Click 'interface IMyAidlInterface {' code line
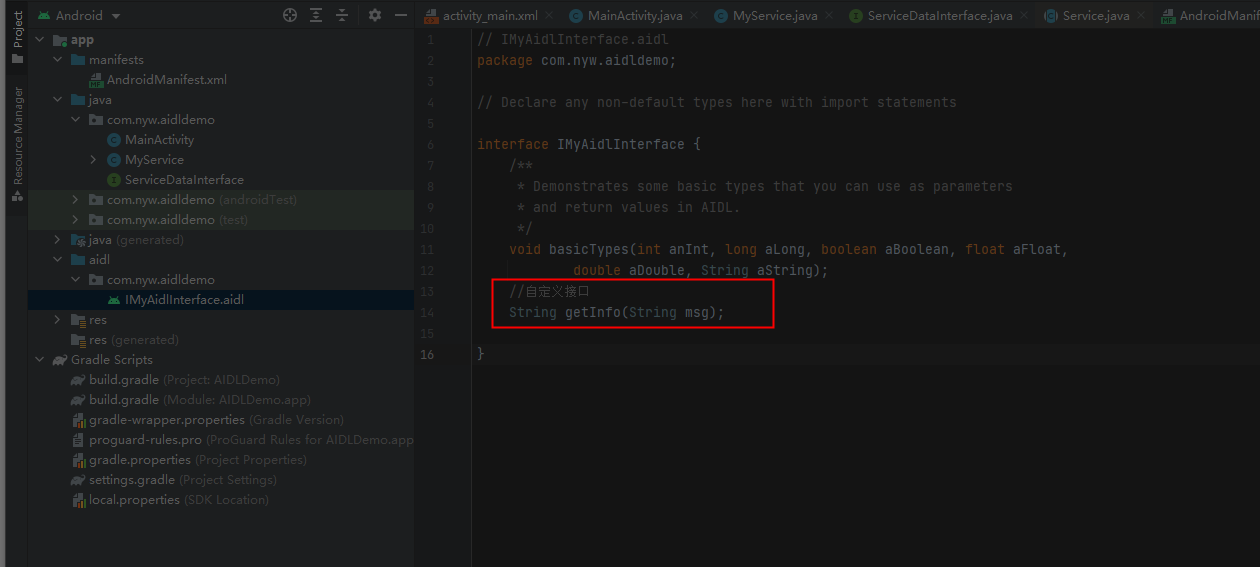The image size is (1260, 567). coord(589,144)
